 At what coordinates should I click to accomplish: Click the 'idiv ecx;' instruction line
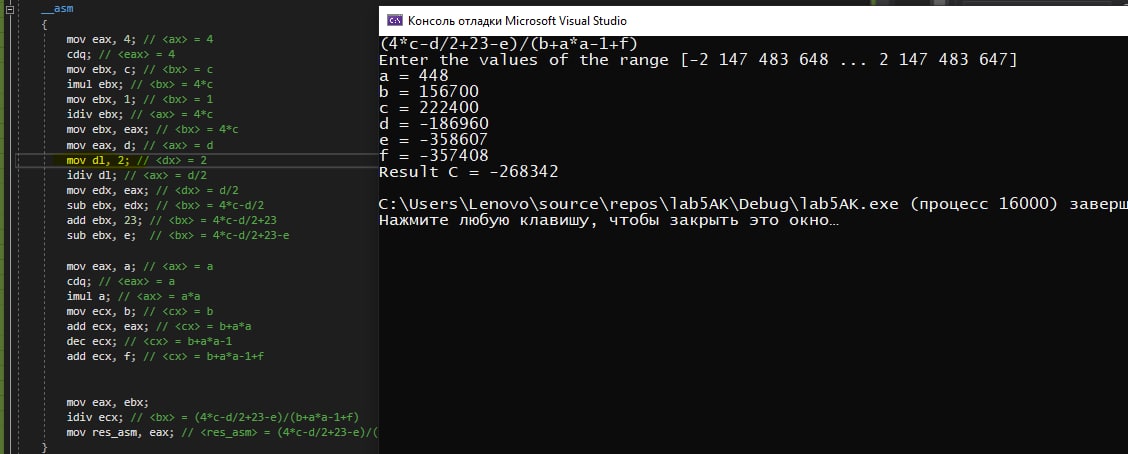212,417
